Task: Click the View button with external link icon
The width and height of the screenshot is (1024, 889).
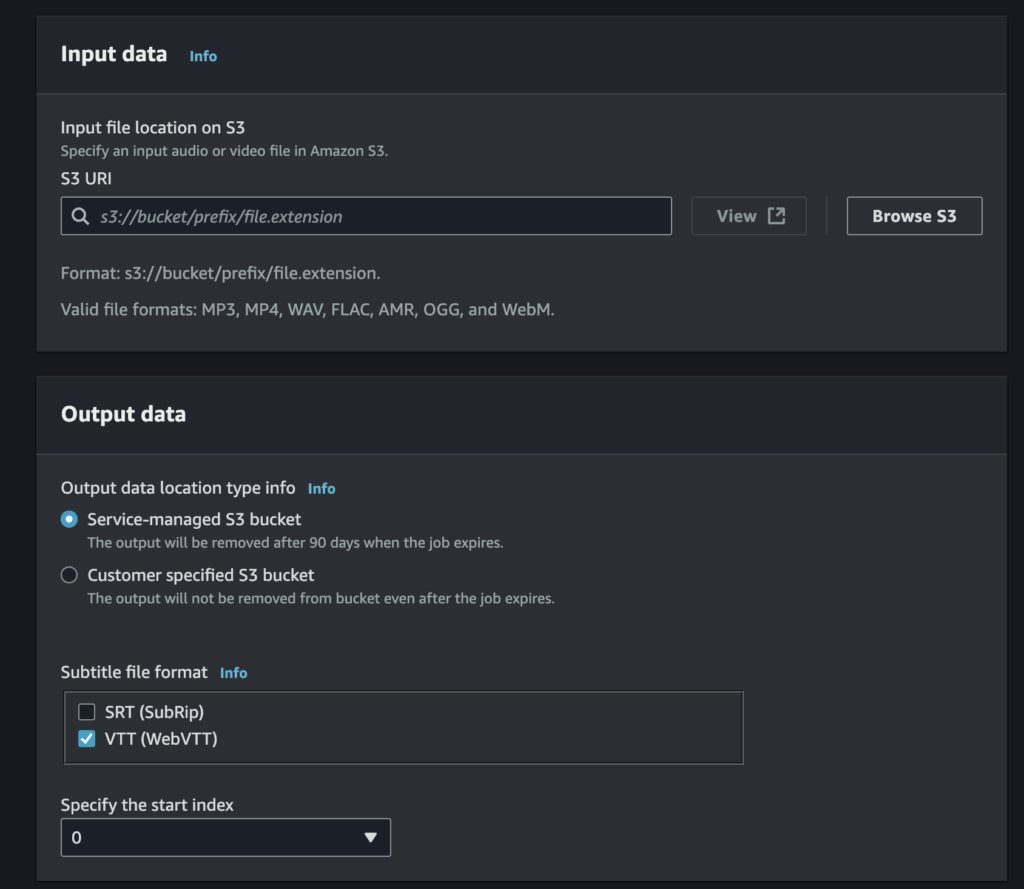Action: click(749, 216)
